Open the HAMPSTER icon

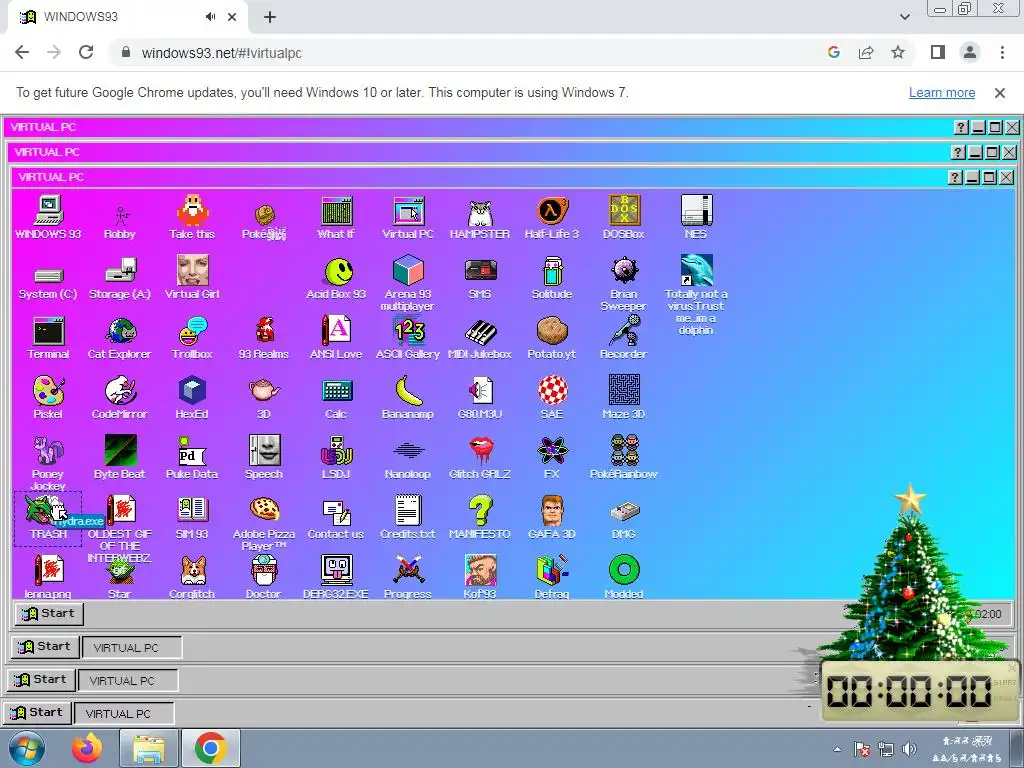(480, 217)
